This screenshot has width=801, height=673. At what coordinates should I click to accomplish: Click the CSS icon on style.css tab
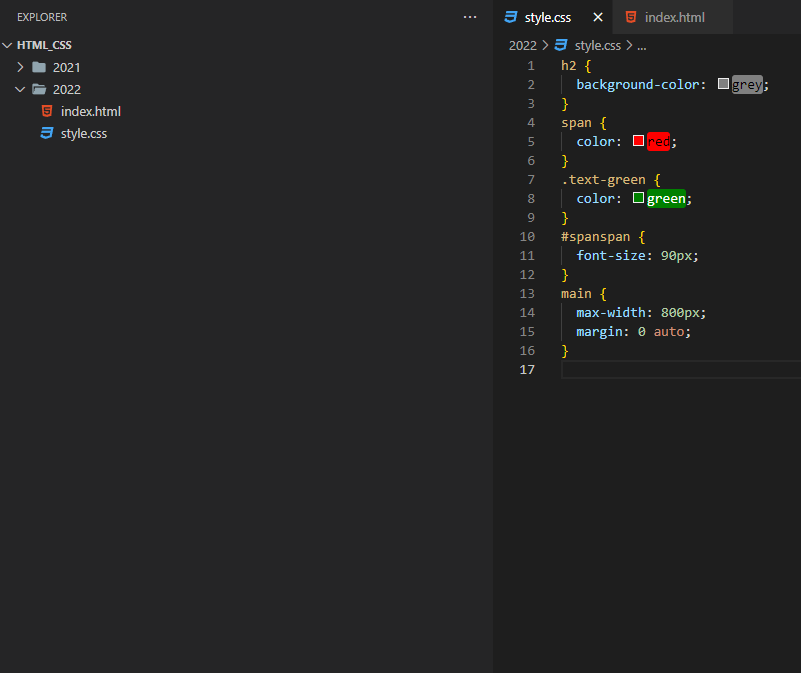point(511,17)
